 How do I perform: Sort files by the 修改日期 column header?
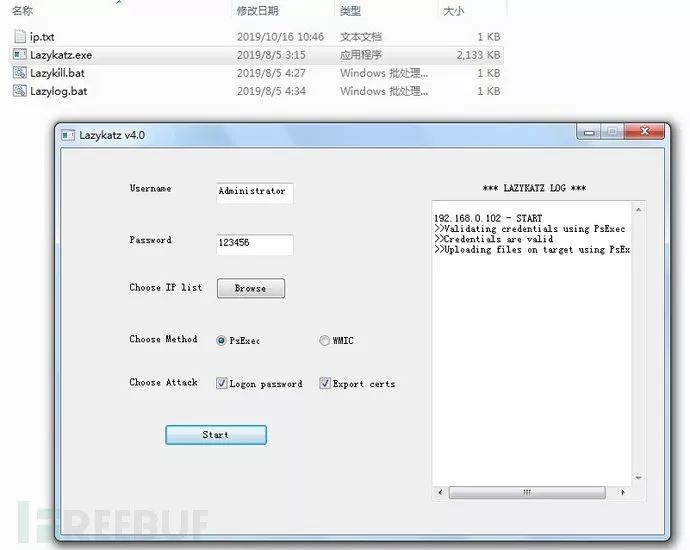coord(257,11)
